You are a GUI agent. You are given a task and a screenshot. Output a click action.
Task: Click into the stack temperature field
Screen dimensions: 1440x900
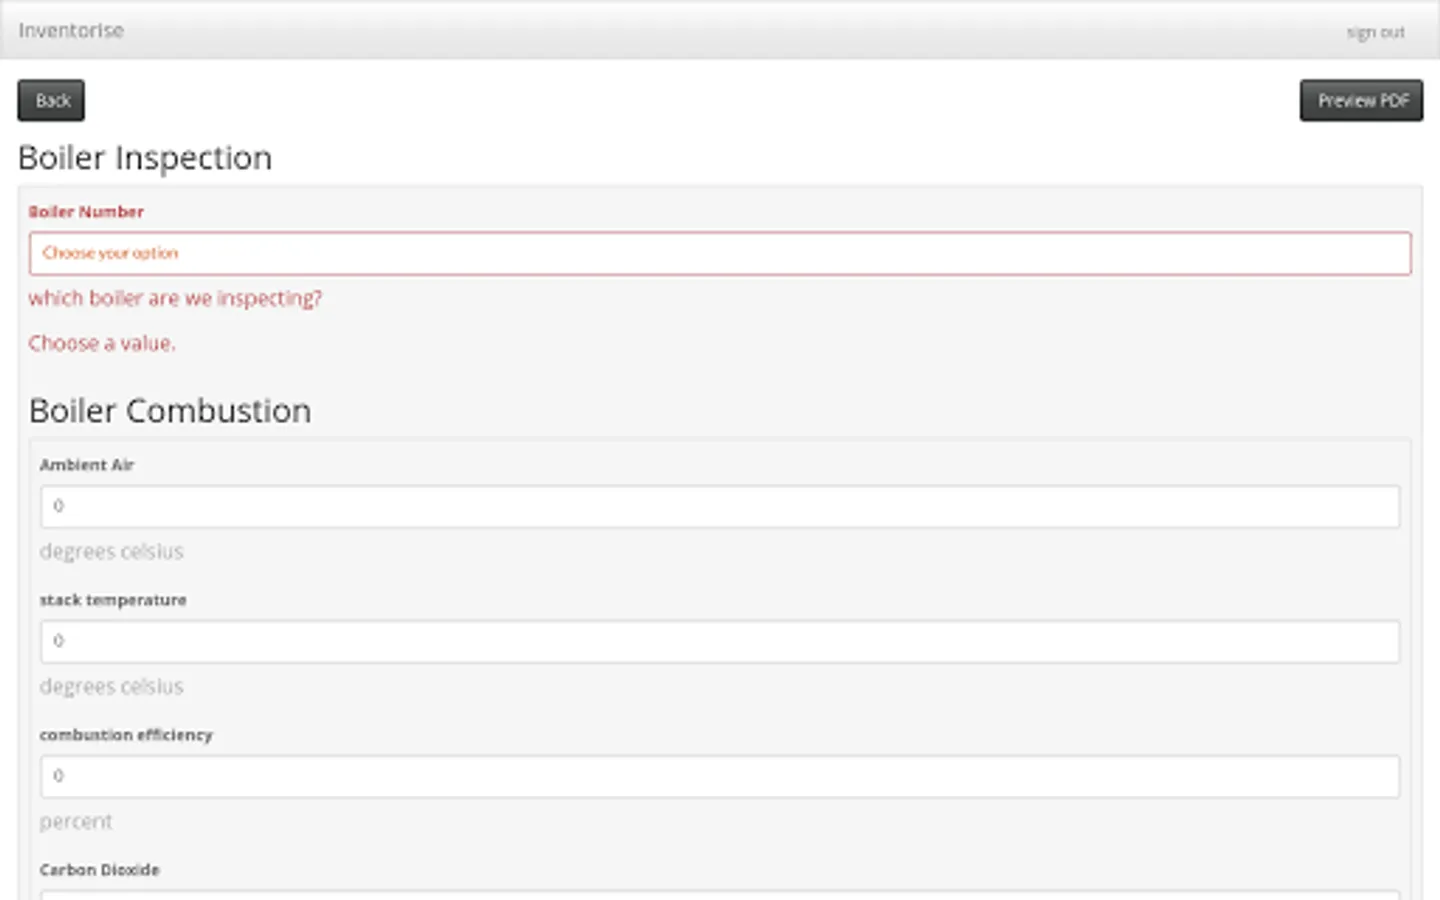coord(720,642)
